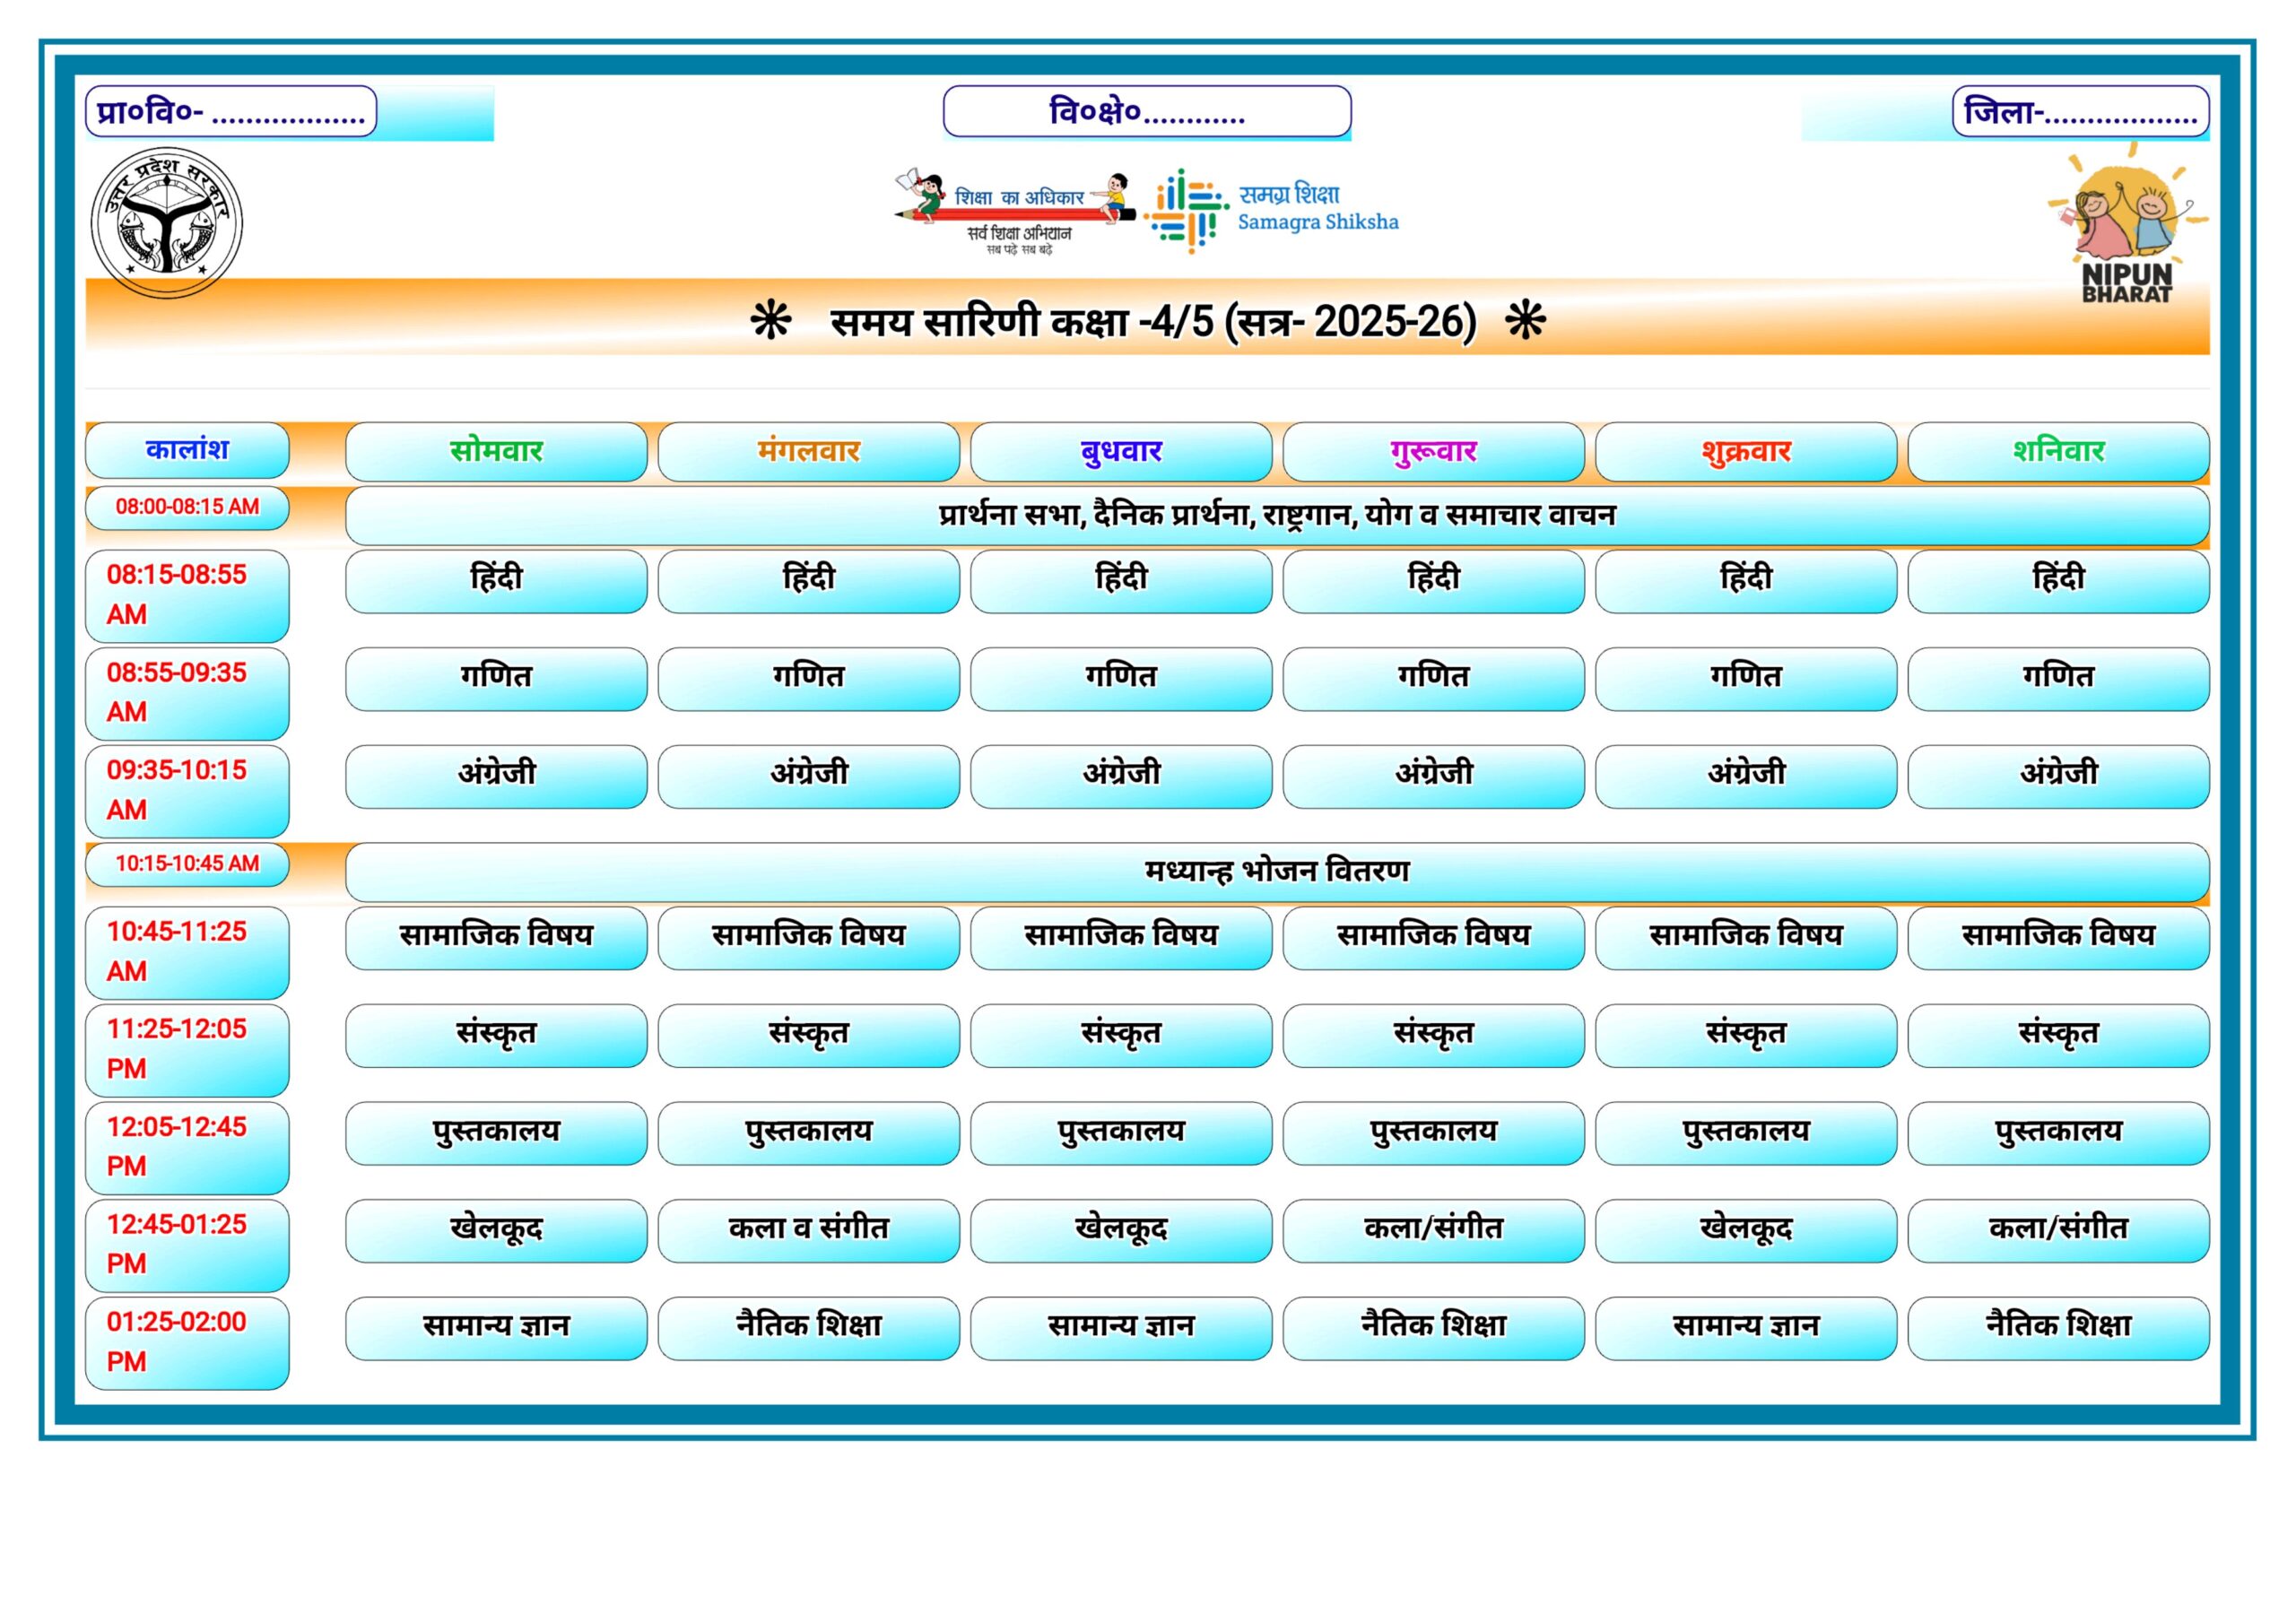Viewport: 2296px width, 1623px height.
Task: Click the खेलकूद cell under सोमवार
Action: point(496,1230)
